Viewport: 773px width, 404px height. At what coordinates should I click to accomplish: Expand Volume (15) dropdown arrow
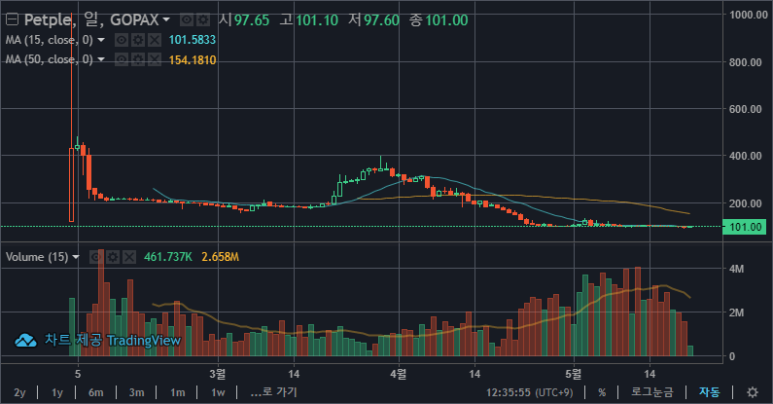click(x=76, y=257)
